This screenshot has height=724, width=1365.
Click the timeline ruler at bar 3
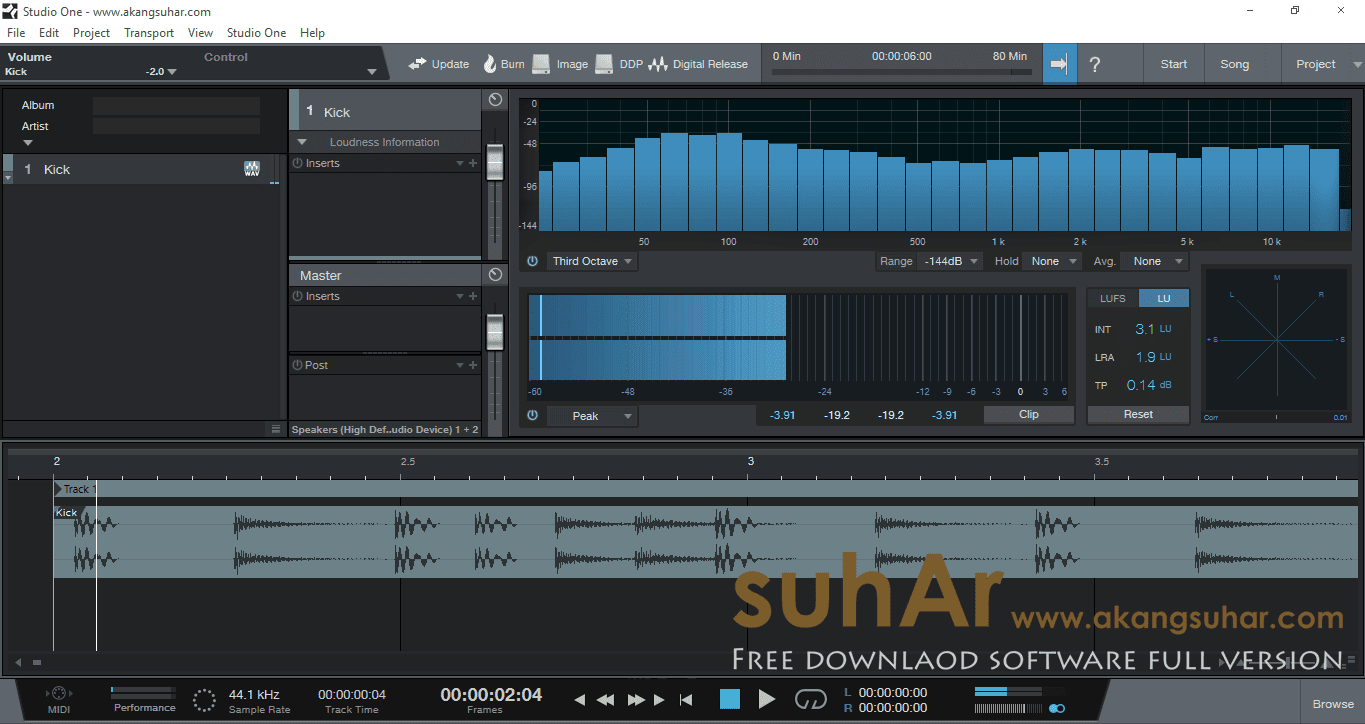click(750, 461)
